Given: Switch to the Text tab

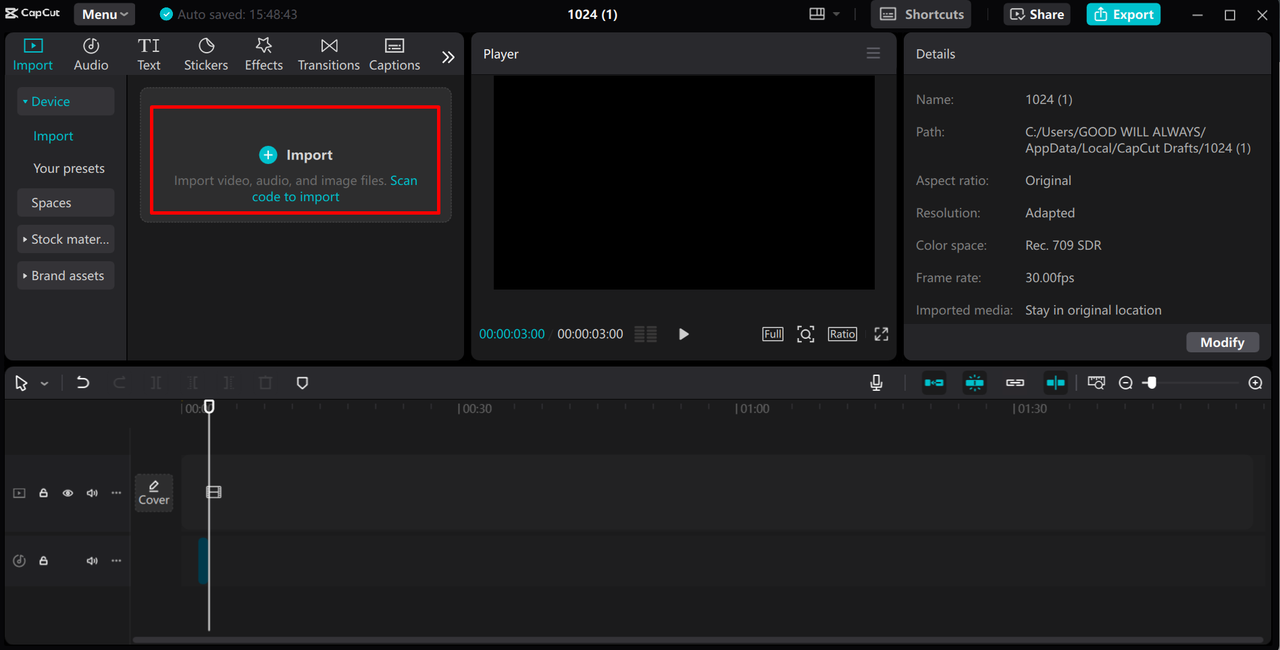Looking at the screenshot, I should (x=149, y=55).
